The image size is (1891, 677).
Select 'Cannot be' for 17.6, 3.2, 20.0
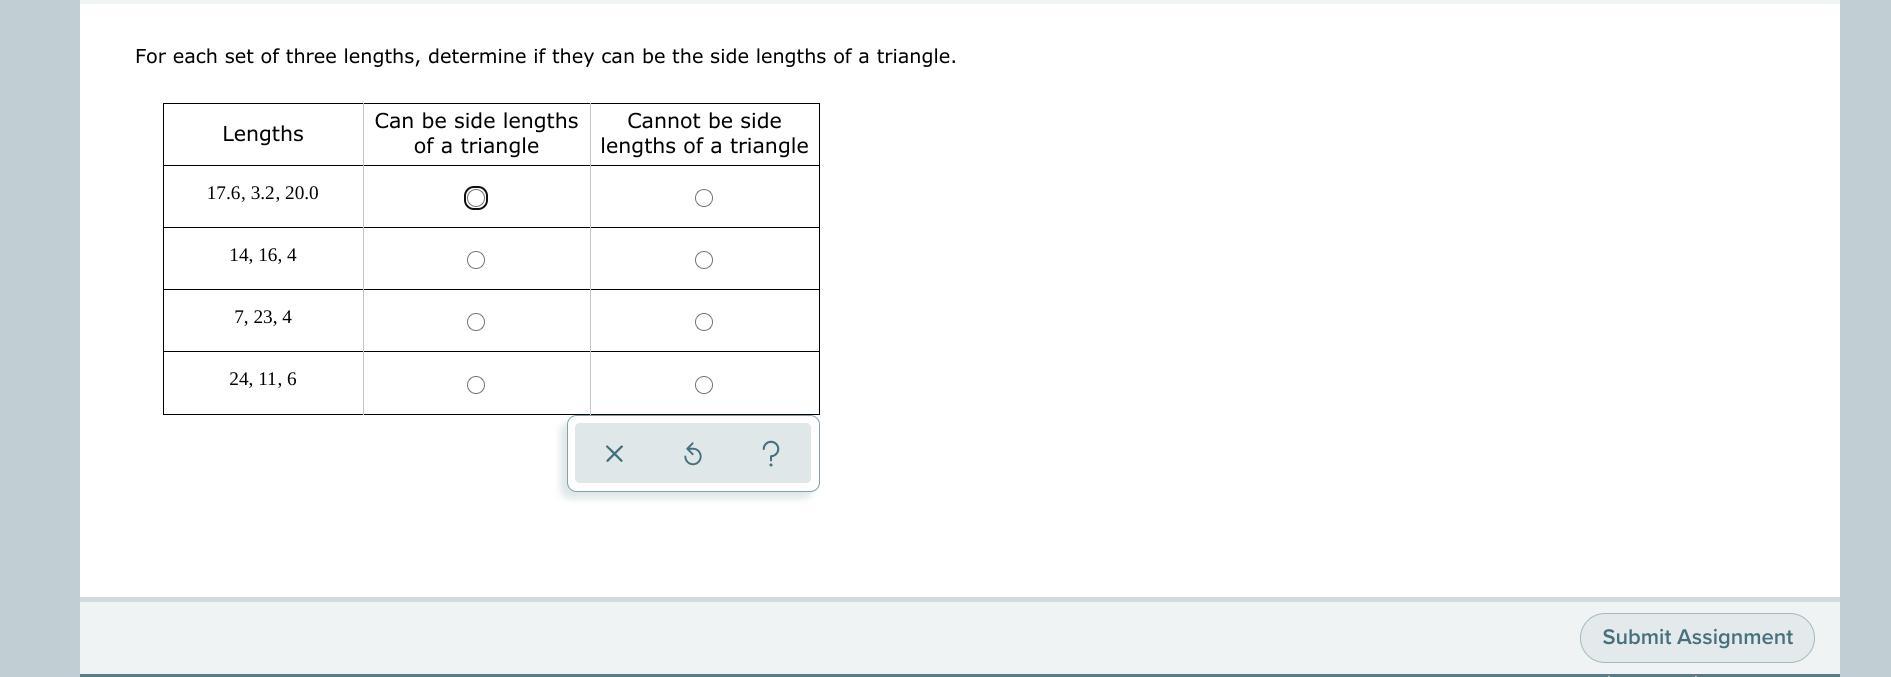704,198
